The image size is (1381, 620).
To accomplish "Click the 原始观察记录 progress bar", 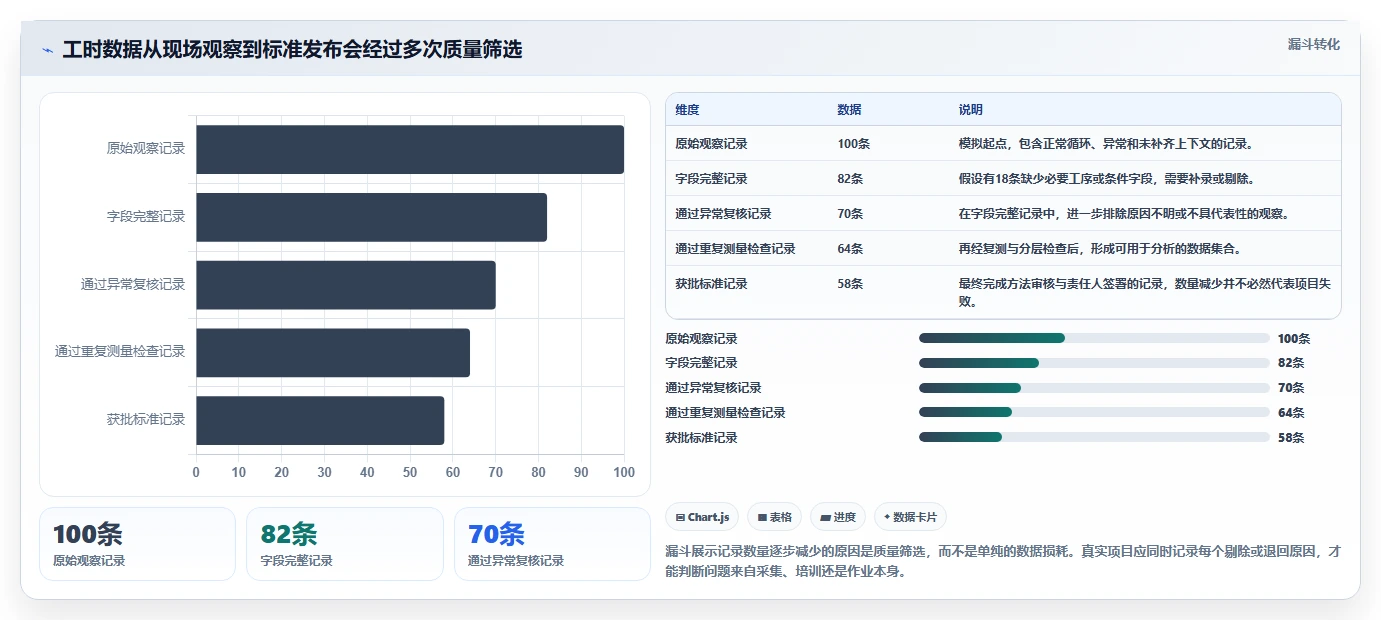I will click(1094, 338).
